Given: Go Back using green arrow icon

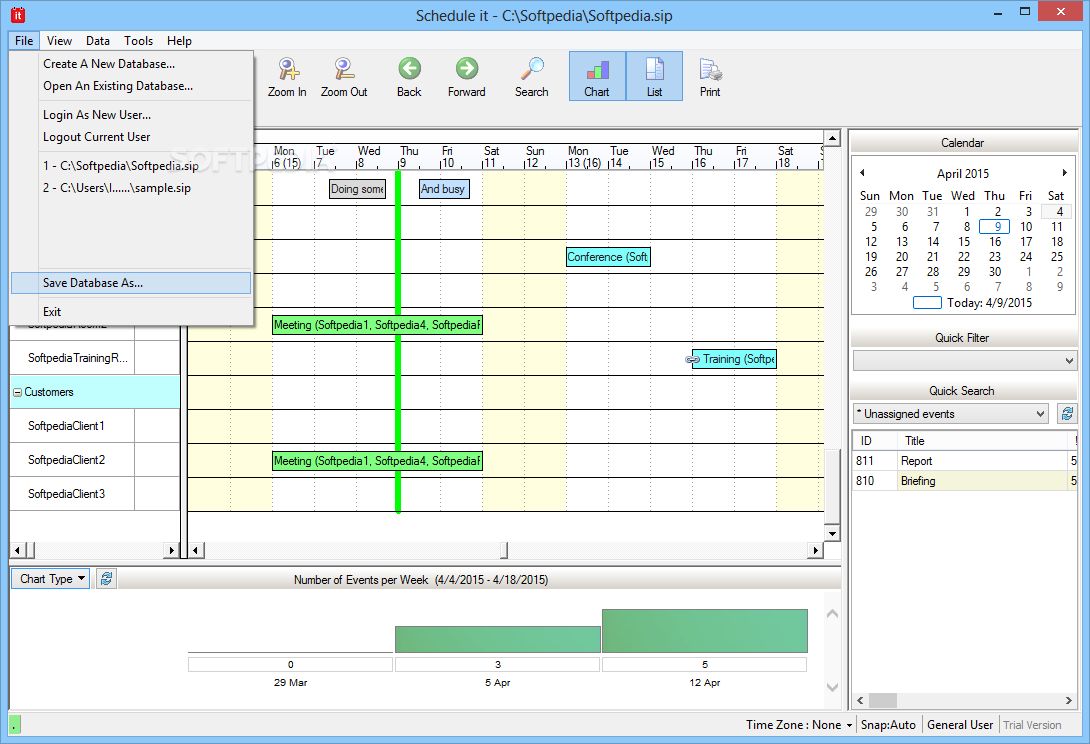Looking at the screenshot, I should click(409, 77).
